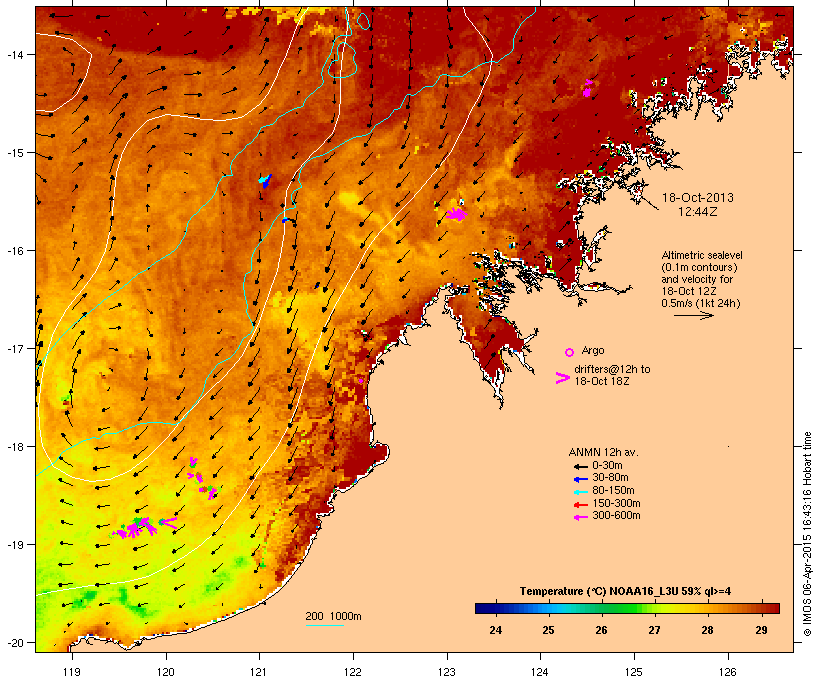Image resolution: width=820 pixels, height=680 pixels.
Task: Click the color bar value 27
Action: pyautogui.click(x=654, y=630)
